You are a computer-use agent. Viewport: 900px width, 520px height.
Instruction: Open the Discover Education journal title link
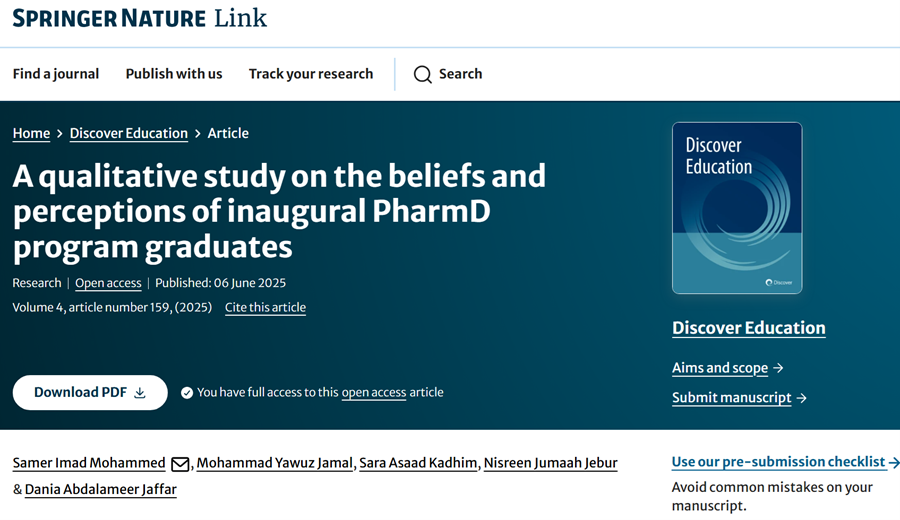click(749, 328)
